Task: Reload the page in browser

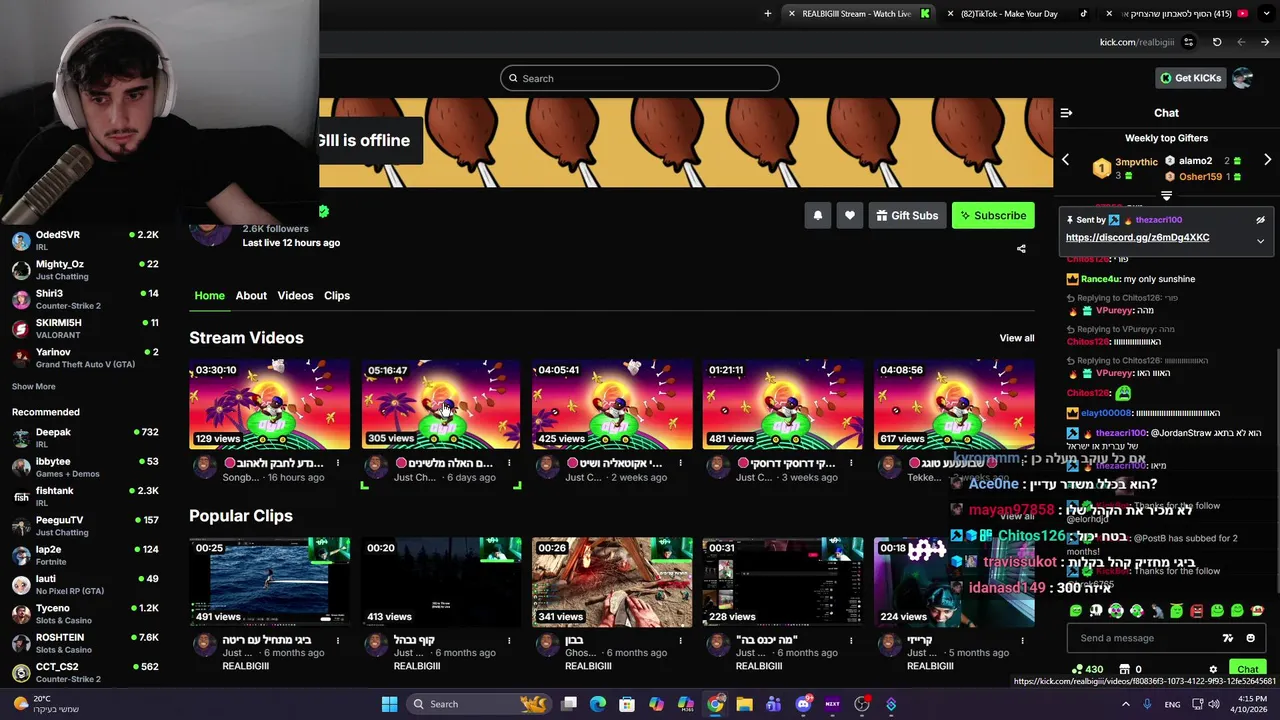Action: 1217,42
